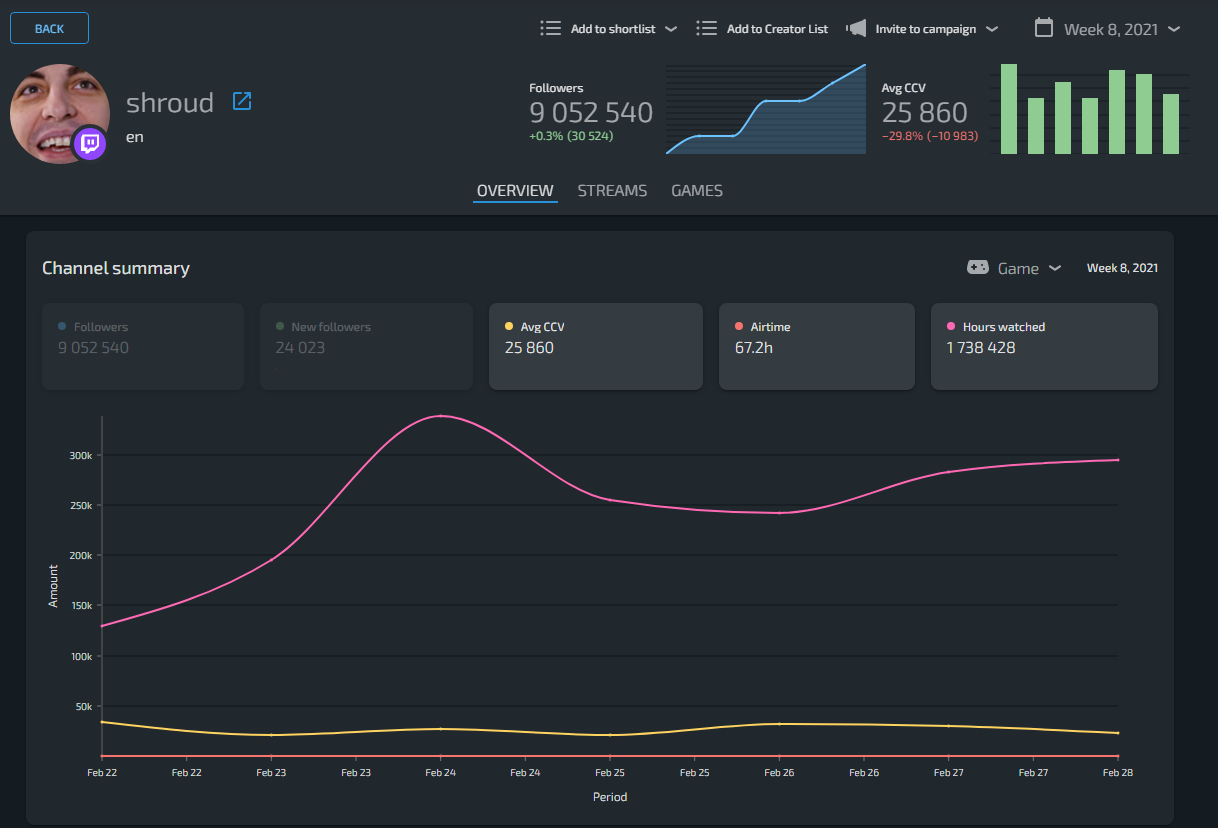Click the Followers sparkline chart in header
Image resolution: width=1218 pixels, height=828 pixels.
point(766,109)
